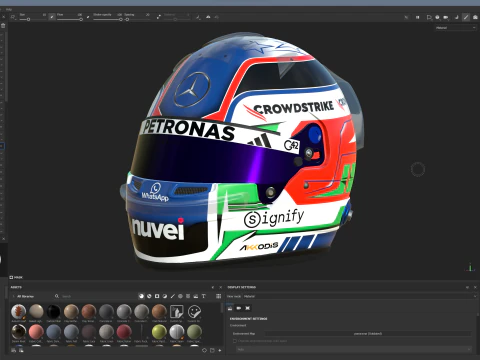The image size is (480, 360).
Task: Click the pause rendering icon
Action: (417, 17)
